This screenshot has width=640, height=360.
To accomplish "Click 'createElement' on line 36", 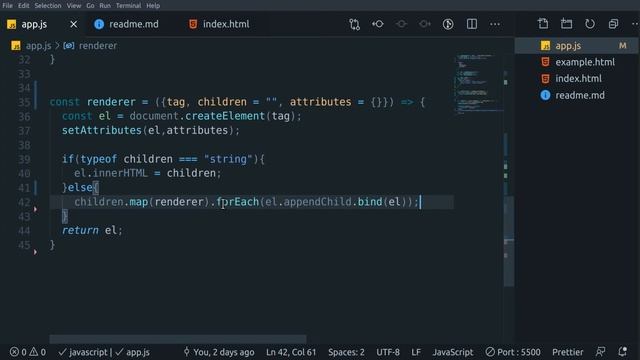I will point(225,116).
